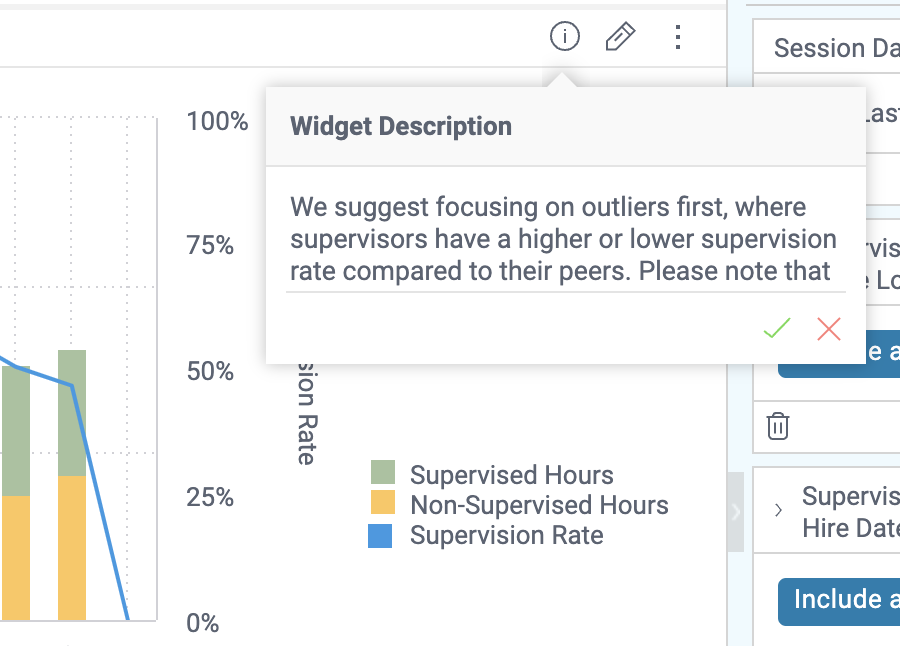Select yellow non-supervised segment of rightmost bar
This screenshot has height=646, width=900.
coord(72,547)
